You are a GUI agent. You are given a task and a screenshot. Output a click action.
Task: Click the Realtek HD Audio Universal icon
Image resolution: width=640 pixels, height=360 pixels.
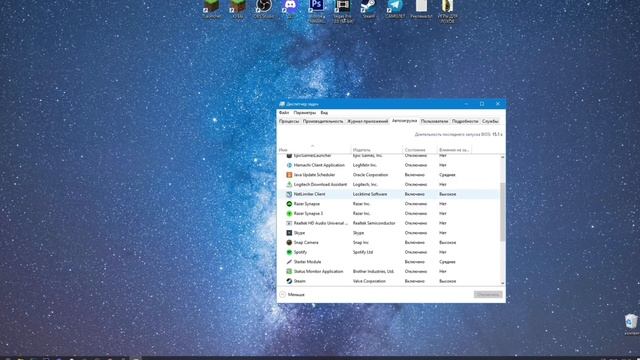click(289, 223)
